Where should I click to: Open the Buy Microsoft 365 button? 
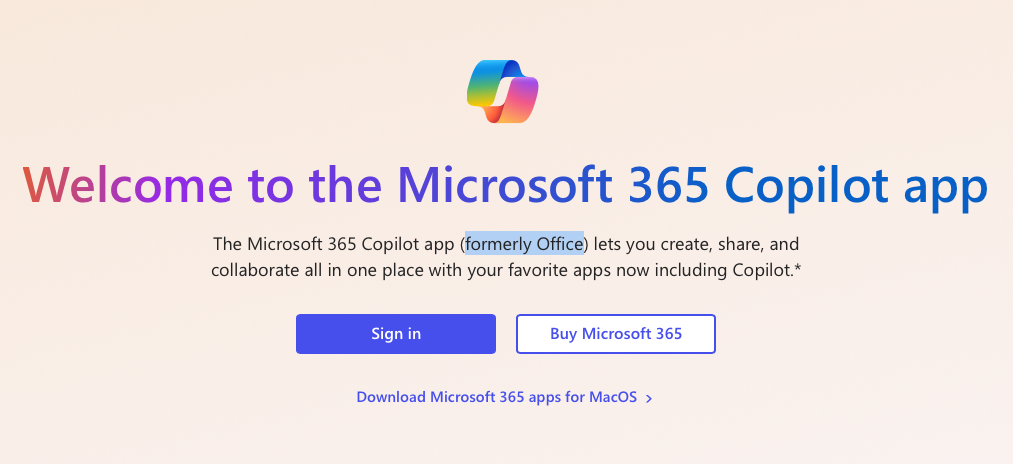pos(616,334)
